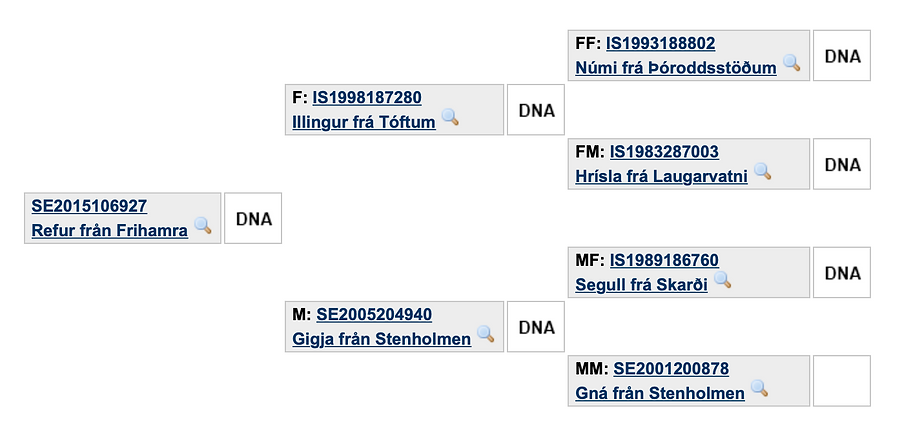
Task: Open mother ID link SE2005204940
Action: [x=374, y=314]
